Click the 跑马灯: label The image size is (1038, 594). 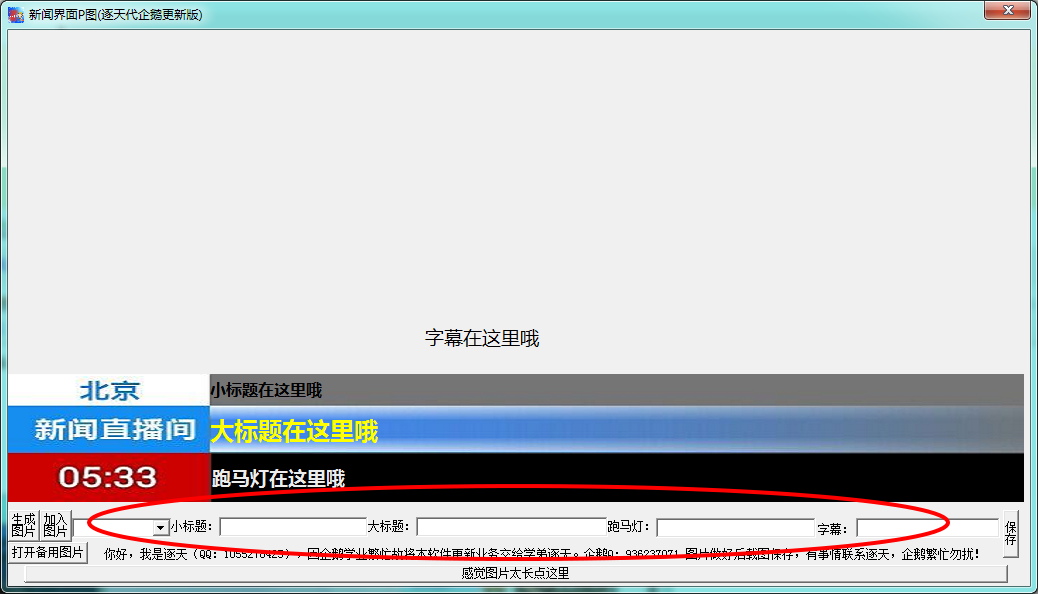click(629, 527)
